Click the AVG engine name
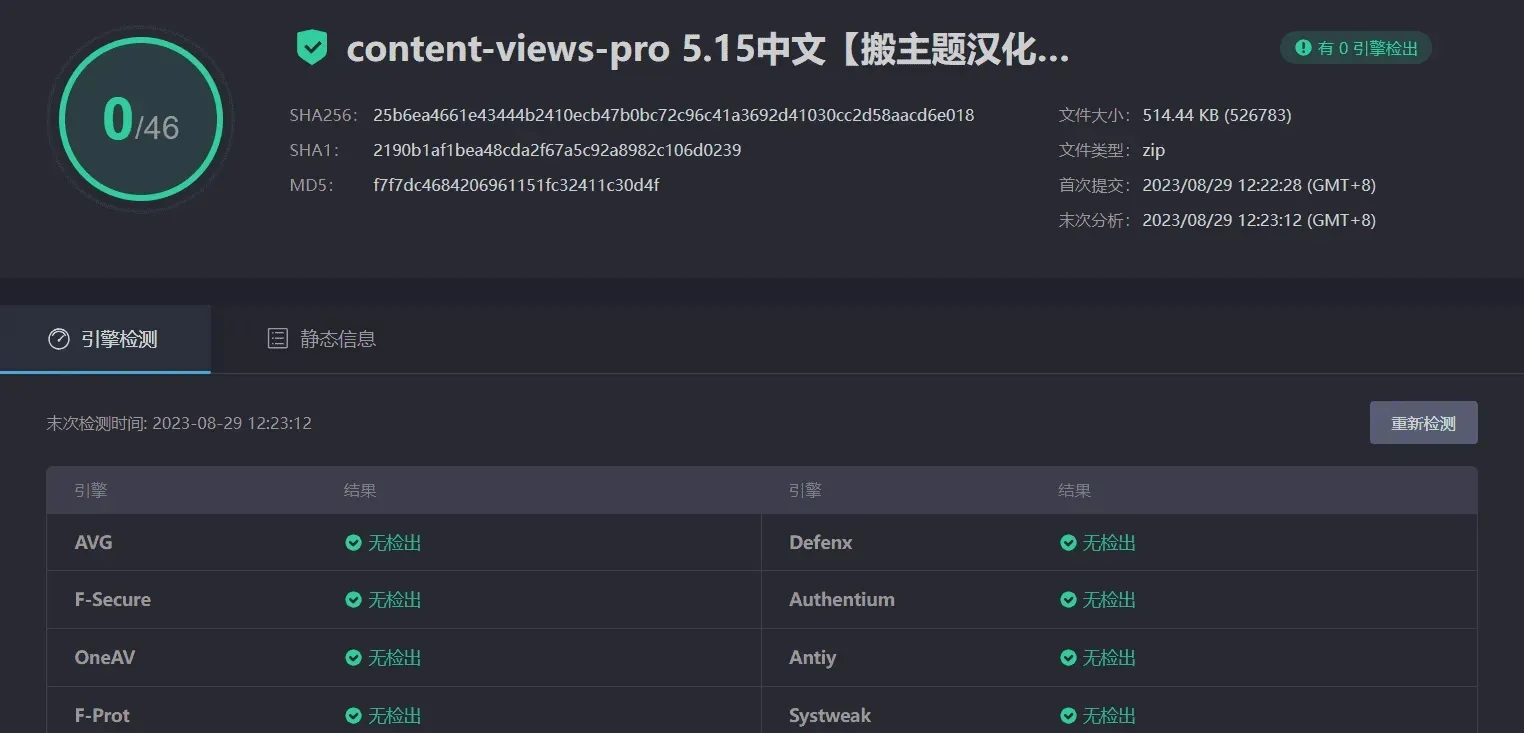 tap(93, 543)
